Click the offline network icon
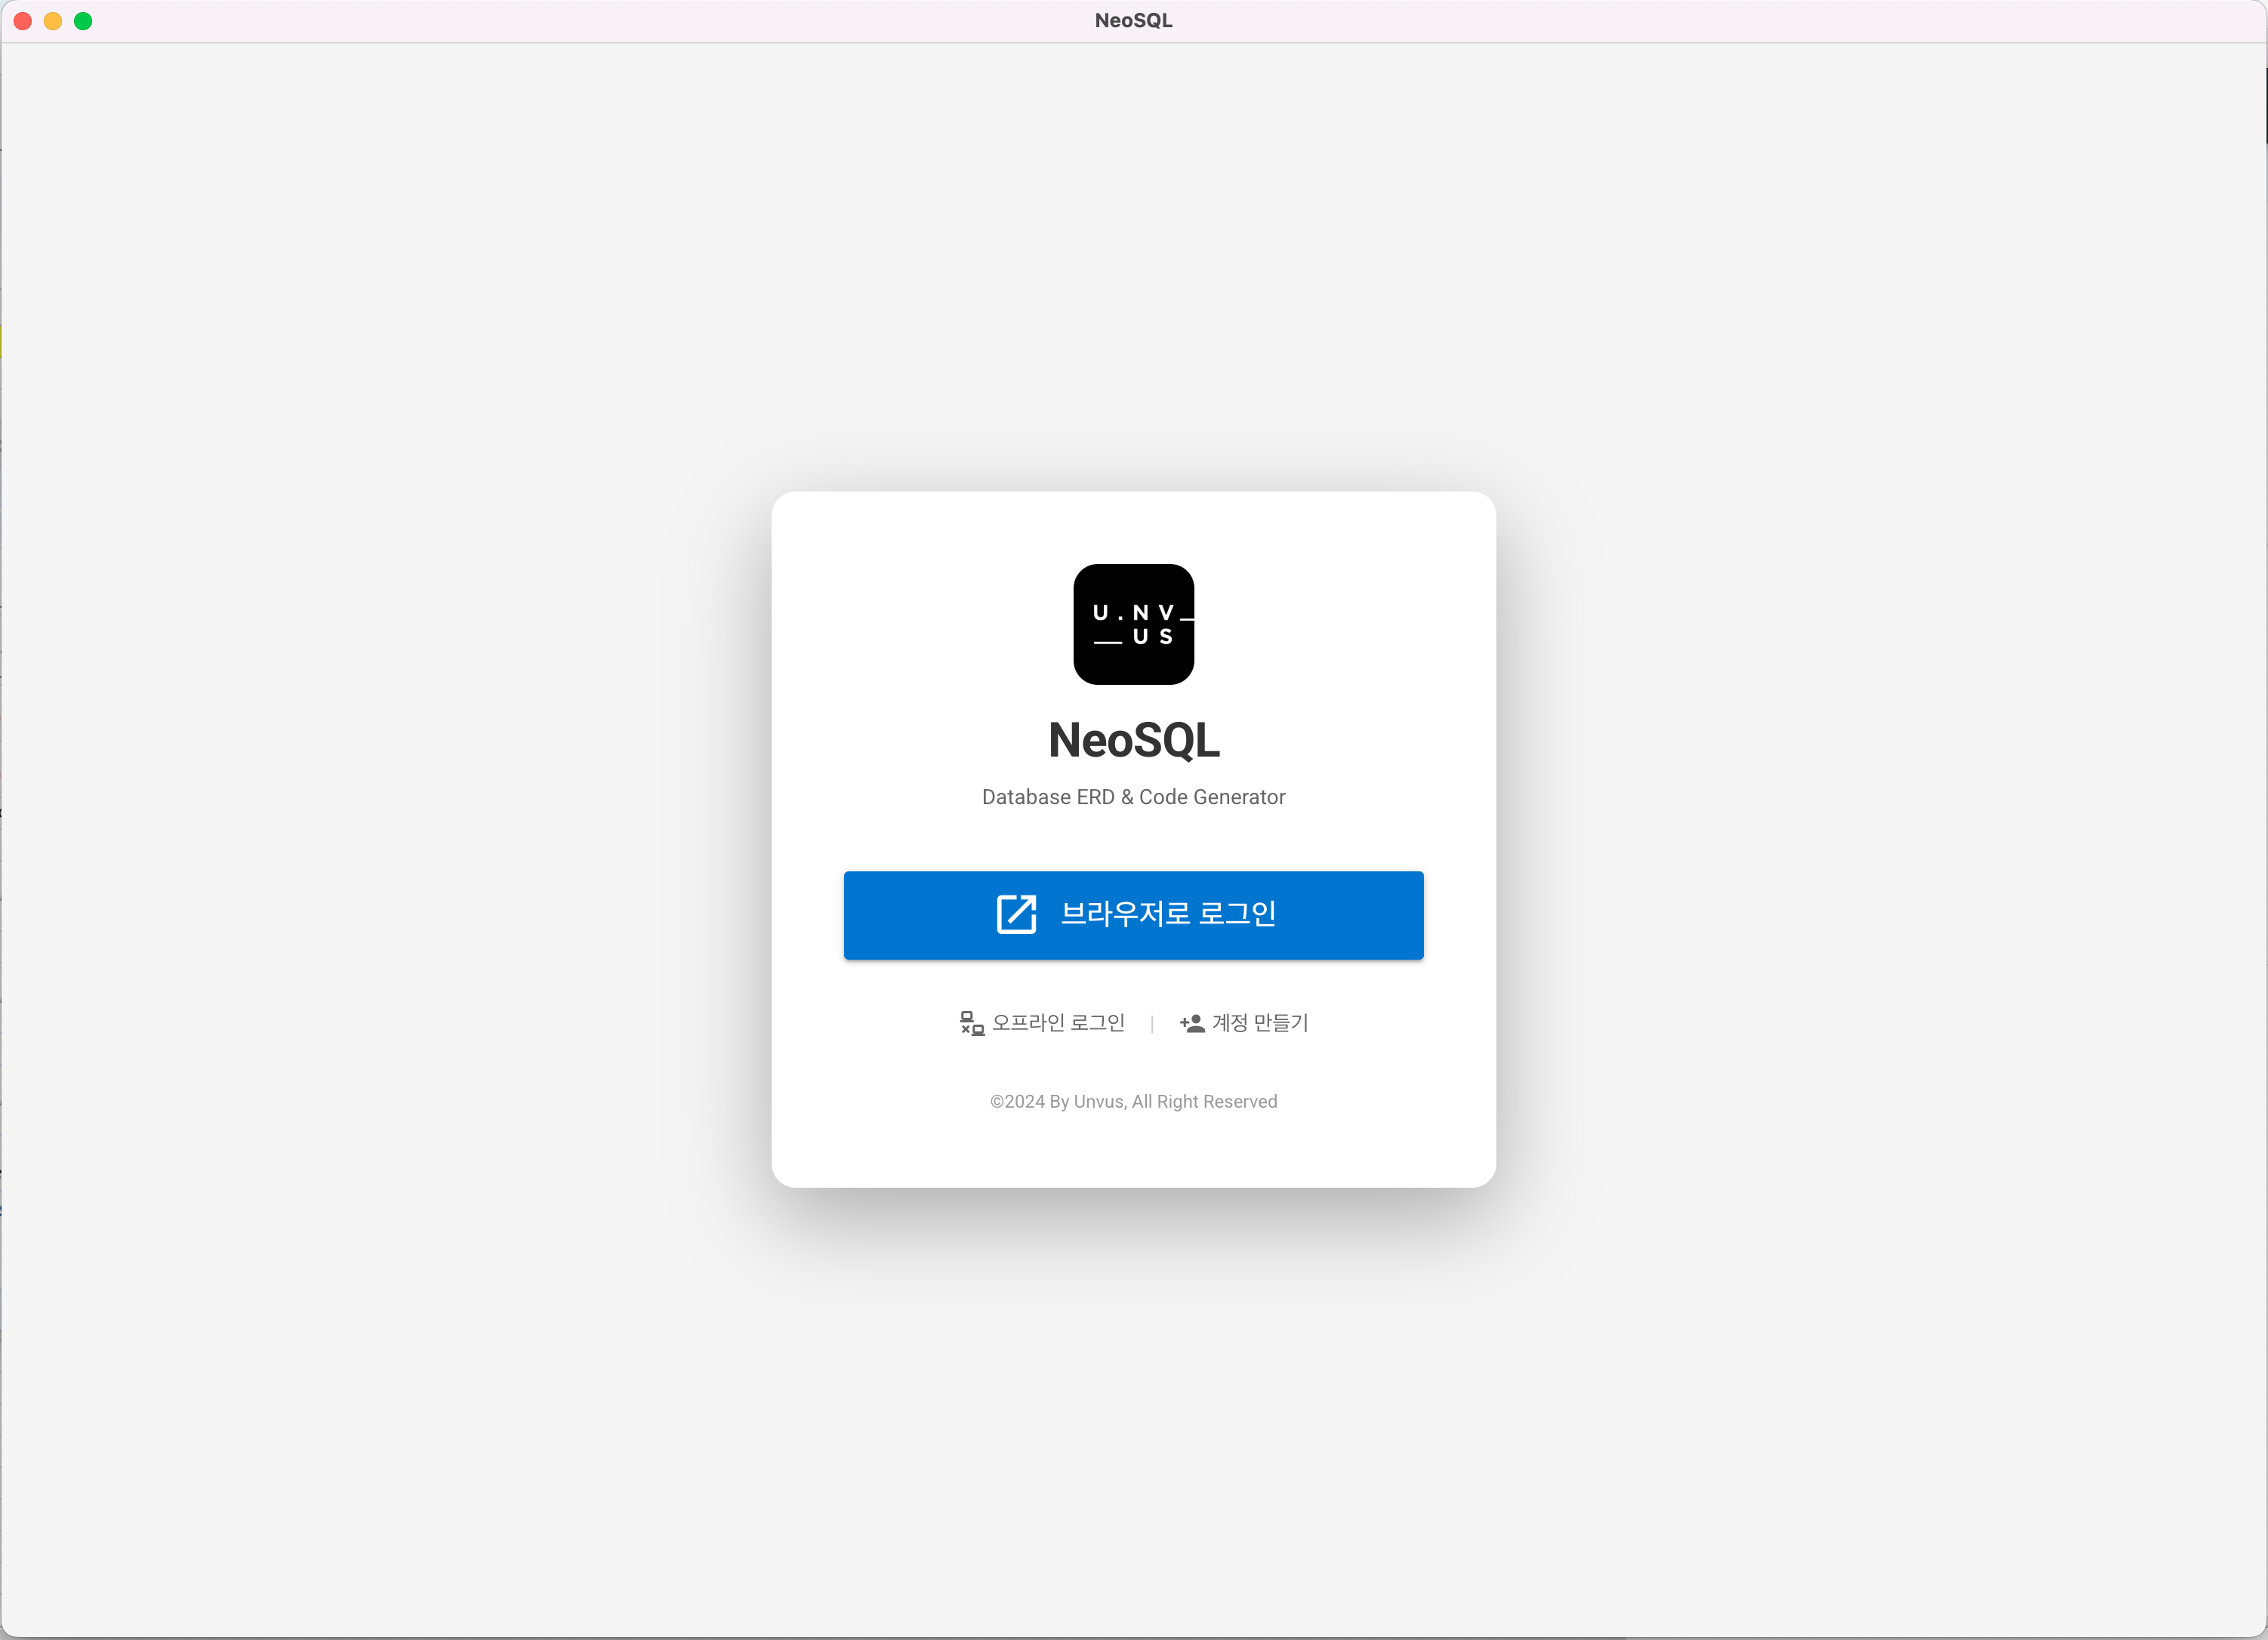2268x1640 pixels. (972, 1023)
